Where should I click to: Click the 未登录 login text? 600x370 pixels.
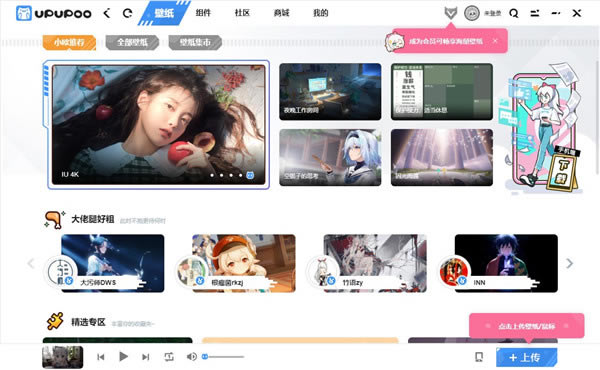point(492,13)
